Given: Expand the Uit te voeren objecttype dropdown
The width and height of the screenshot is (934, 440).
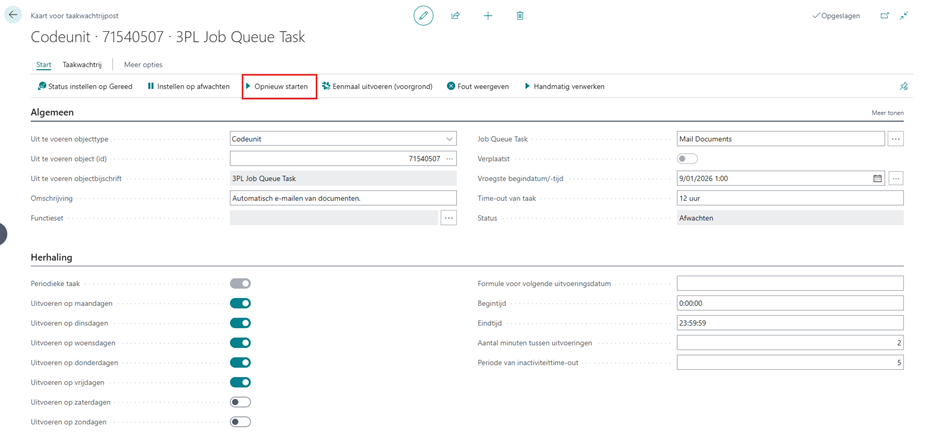Looking at the screenshot, I should [449, 139].
